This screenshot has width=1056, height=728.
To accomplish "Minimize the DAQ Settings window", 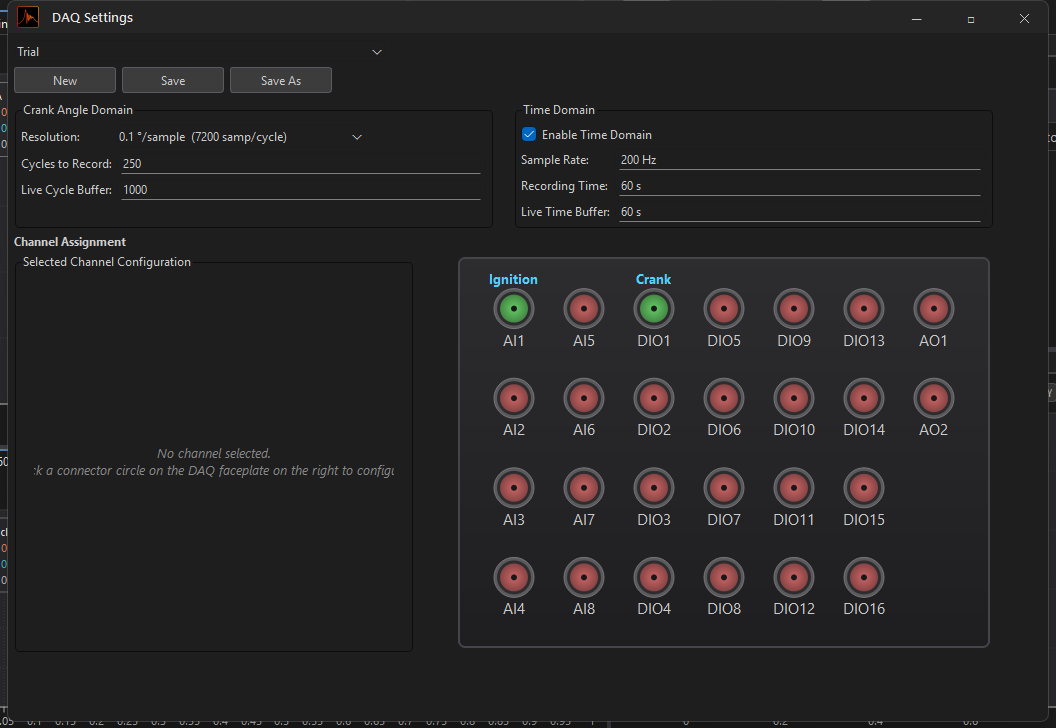I will coord(917,19).
